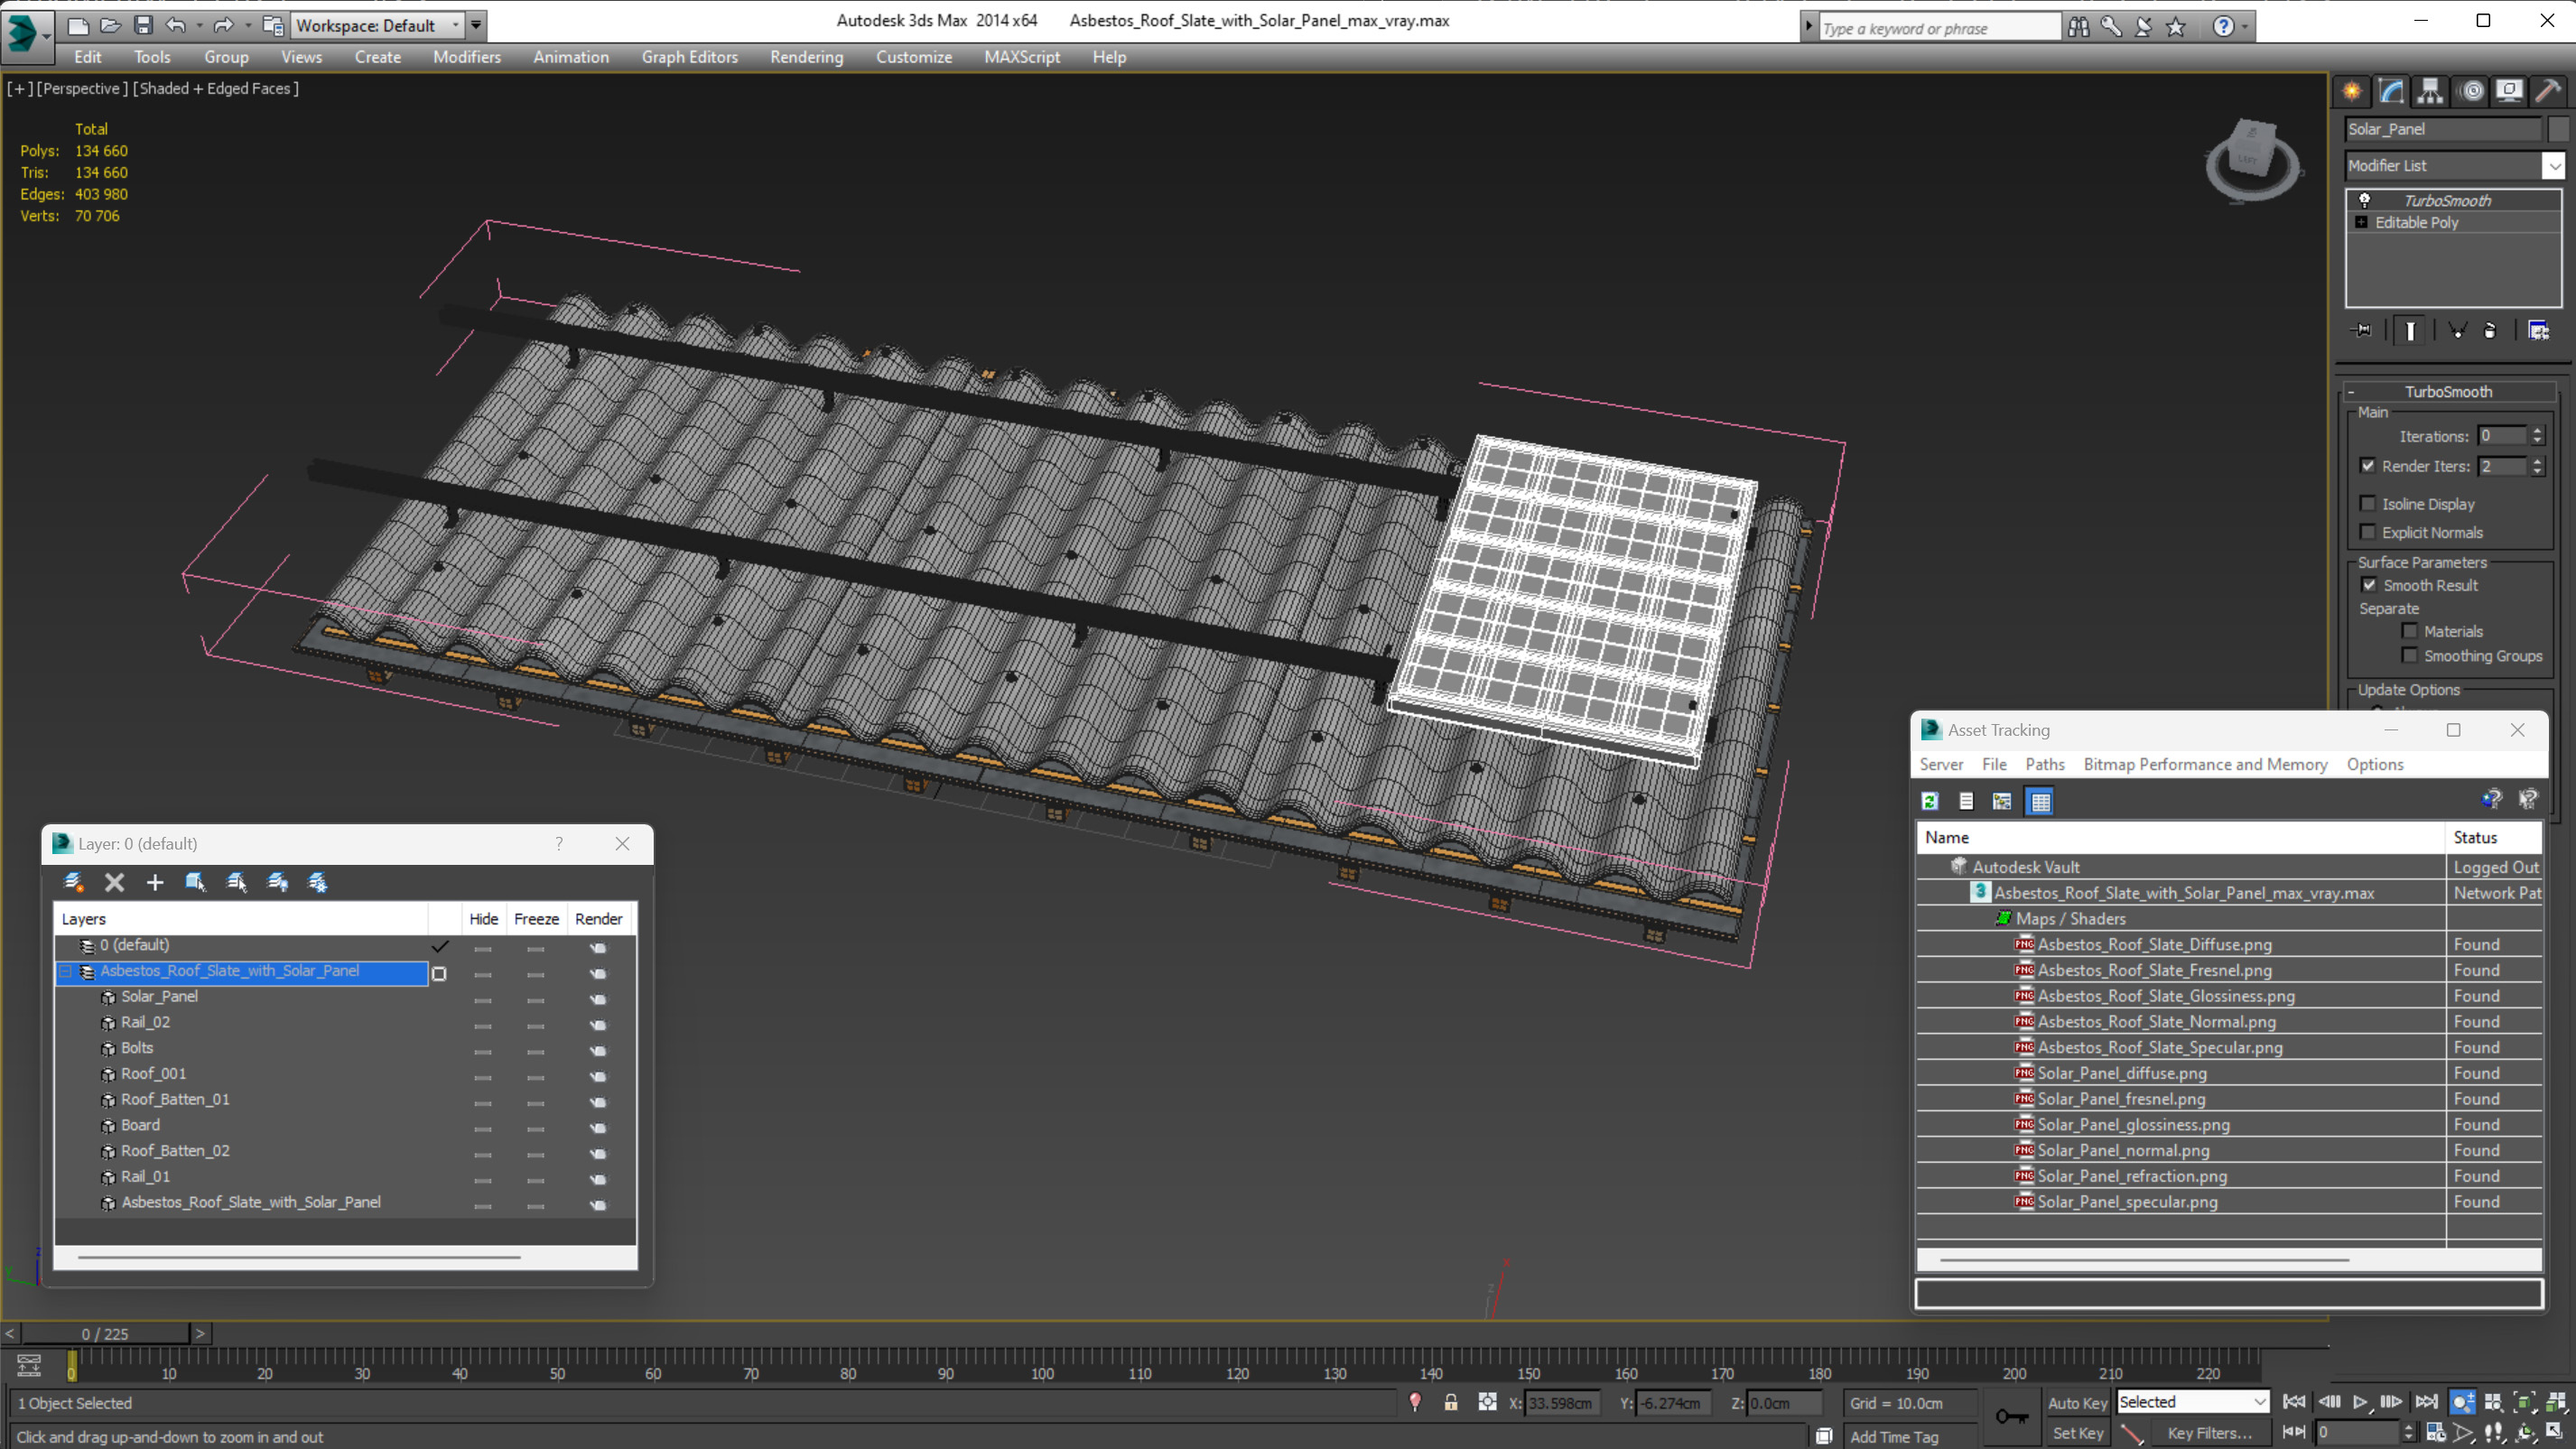The height and width of the screenshot is (1449, 2576).
Task: Open the Help icon dropdown arrow
Action: point(2246,27)
